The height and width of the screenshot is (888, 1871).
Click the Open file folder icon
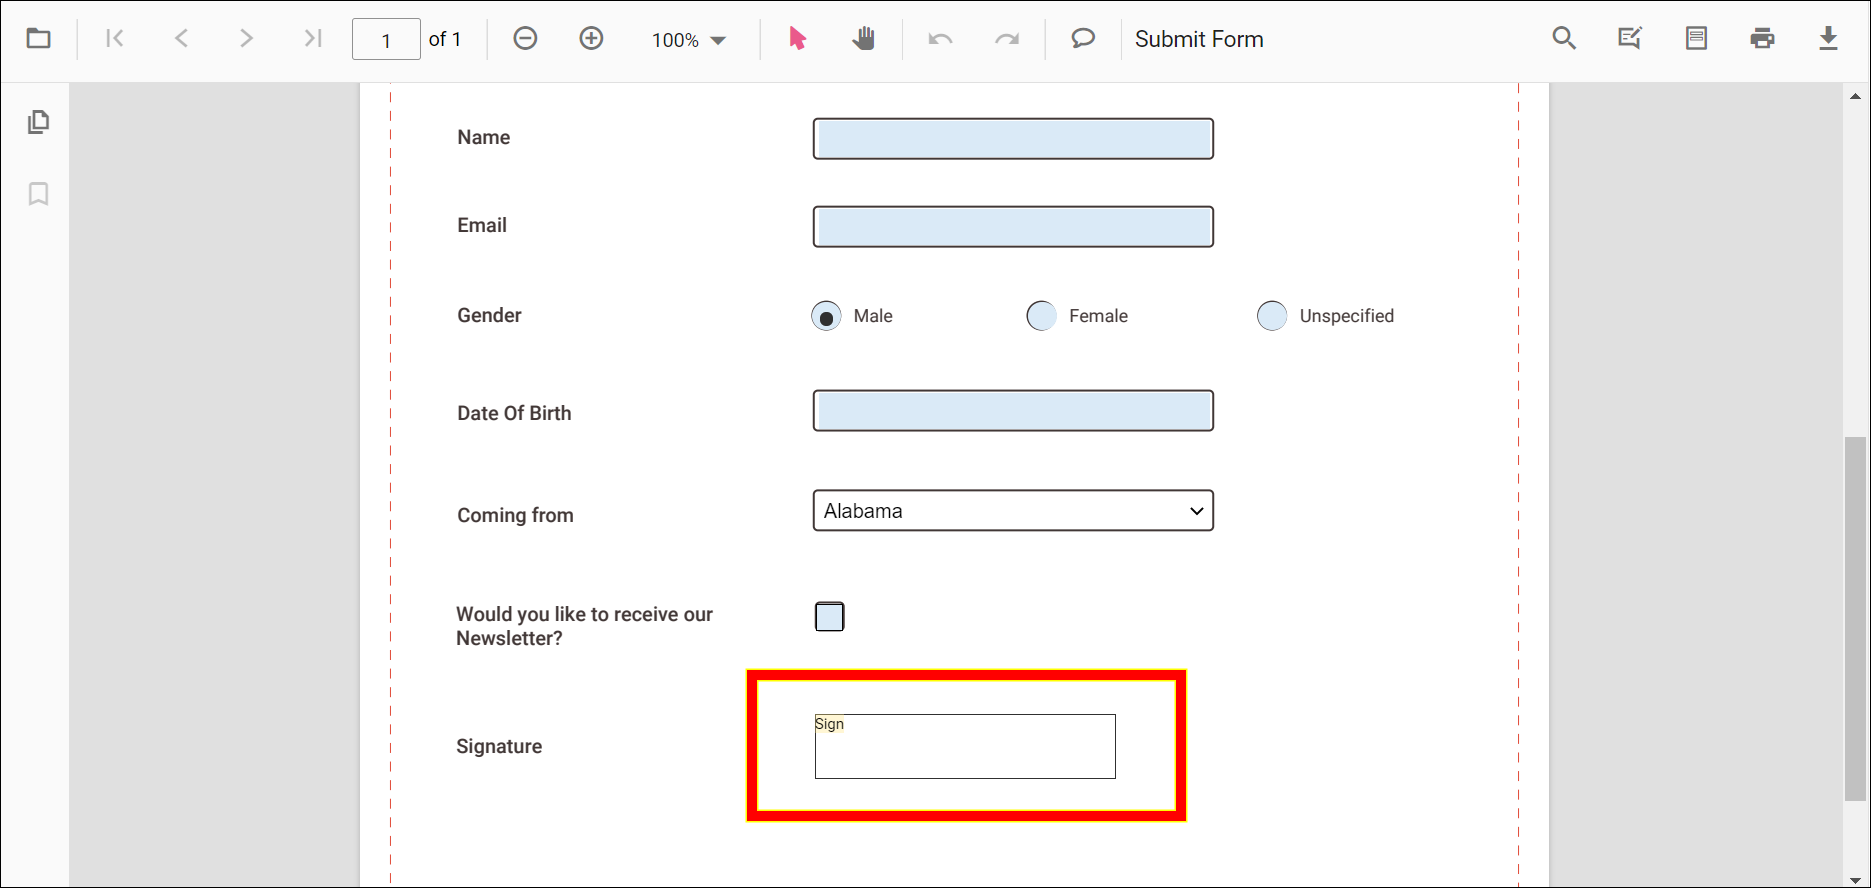39,39
